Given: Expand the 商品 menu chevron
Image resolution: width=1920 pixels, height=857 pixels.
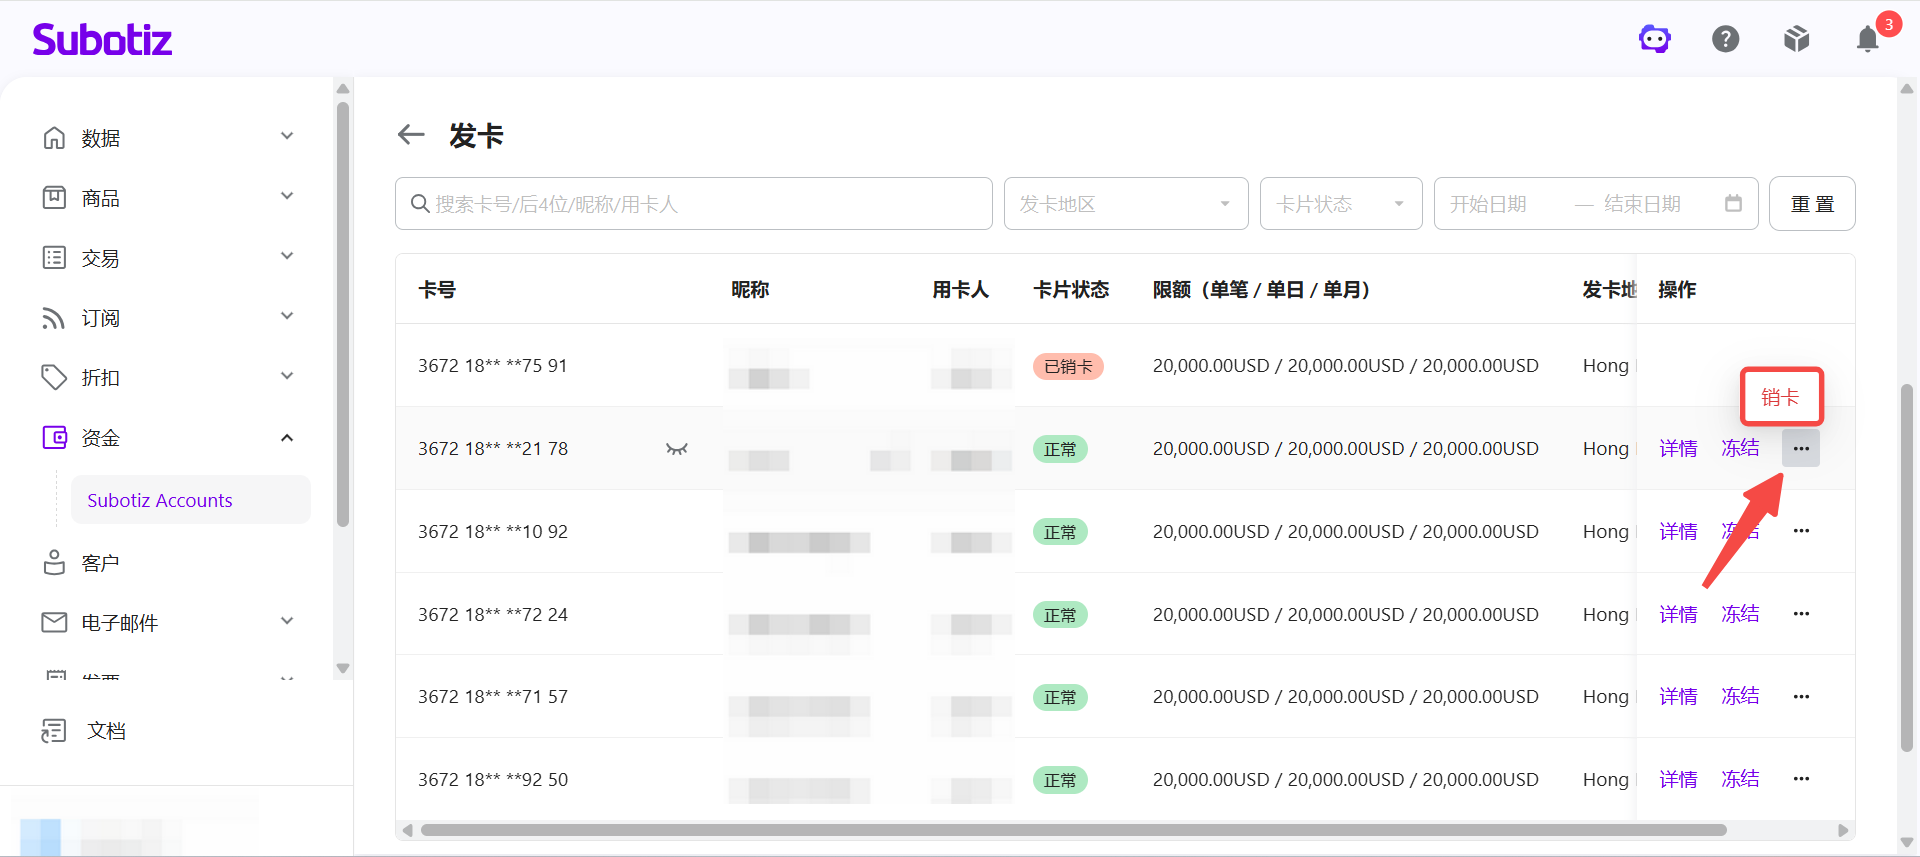Looking at the screenshot, I should pyautogui.click(x=287, y=196).
